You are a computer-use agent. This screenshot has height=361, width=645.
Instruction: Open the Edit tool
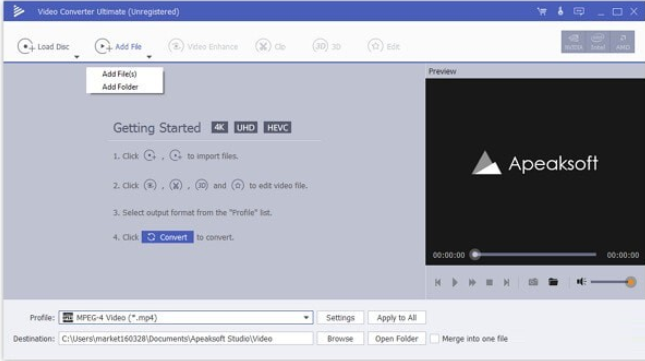pyautogui.click(x=384, y=46)
